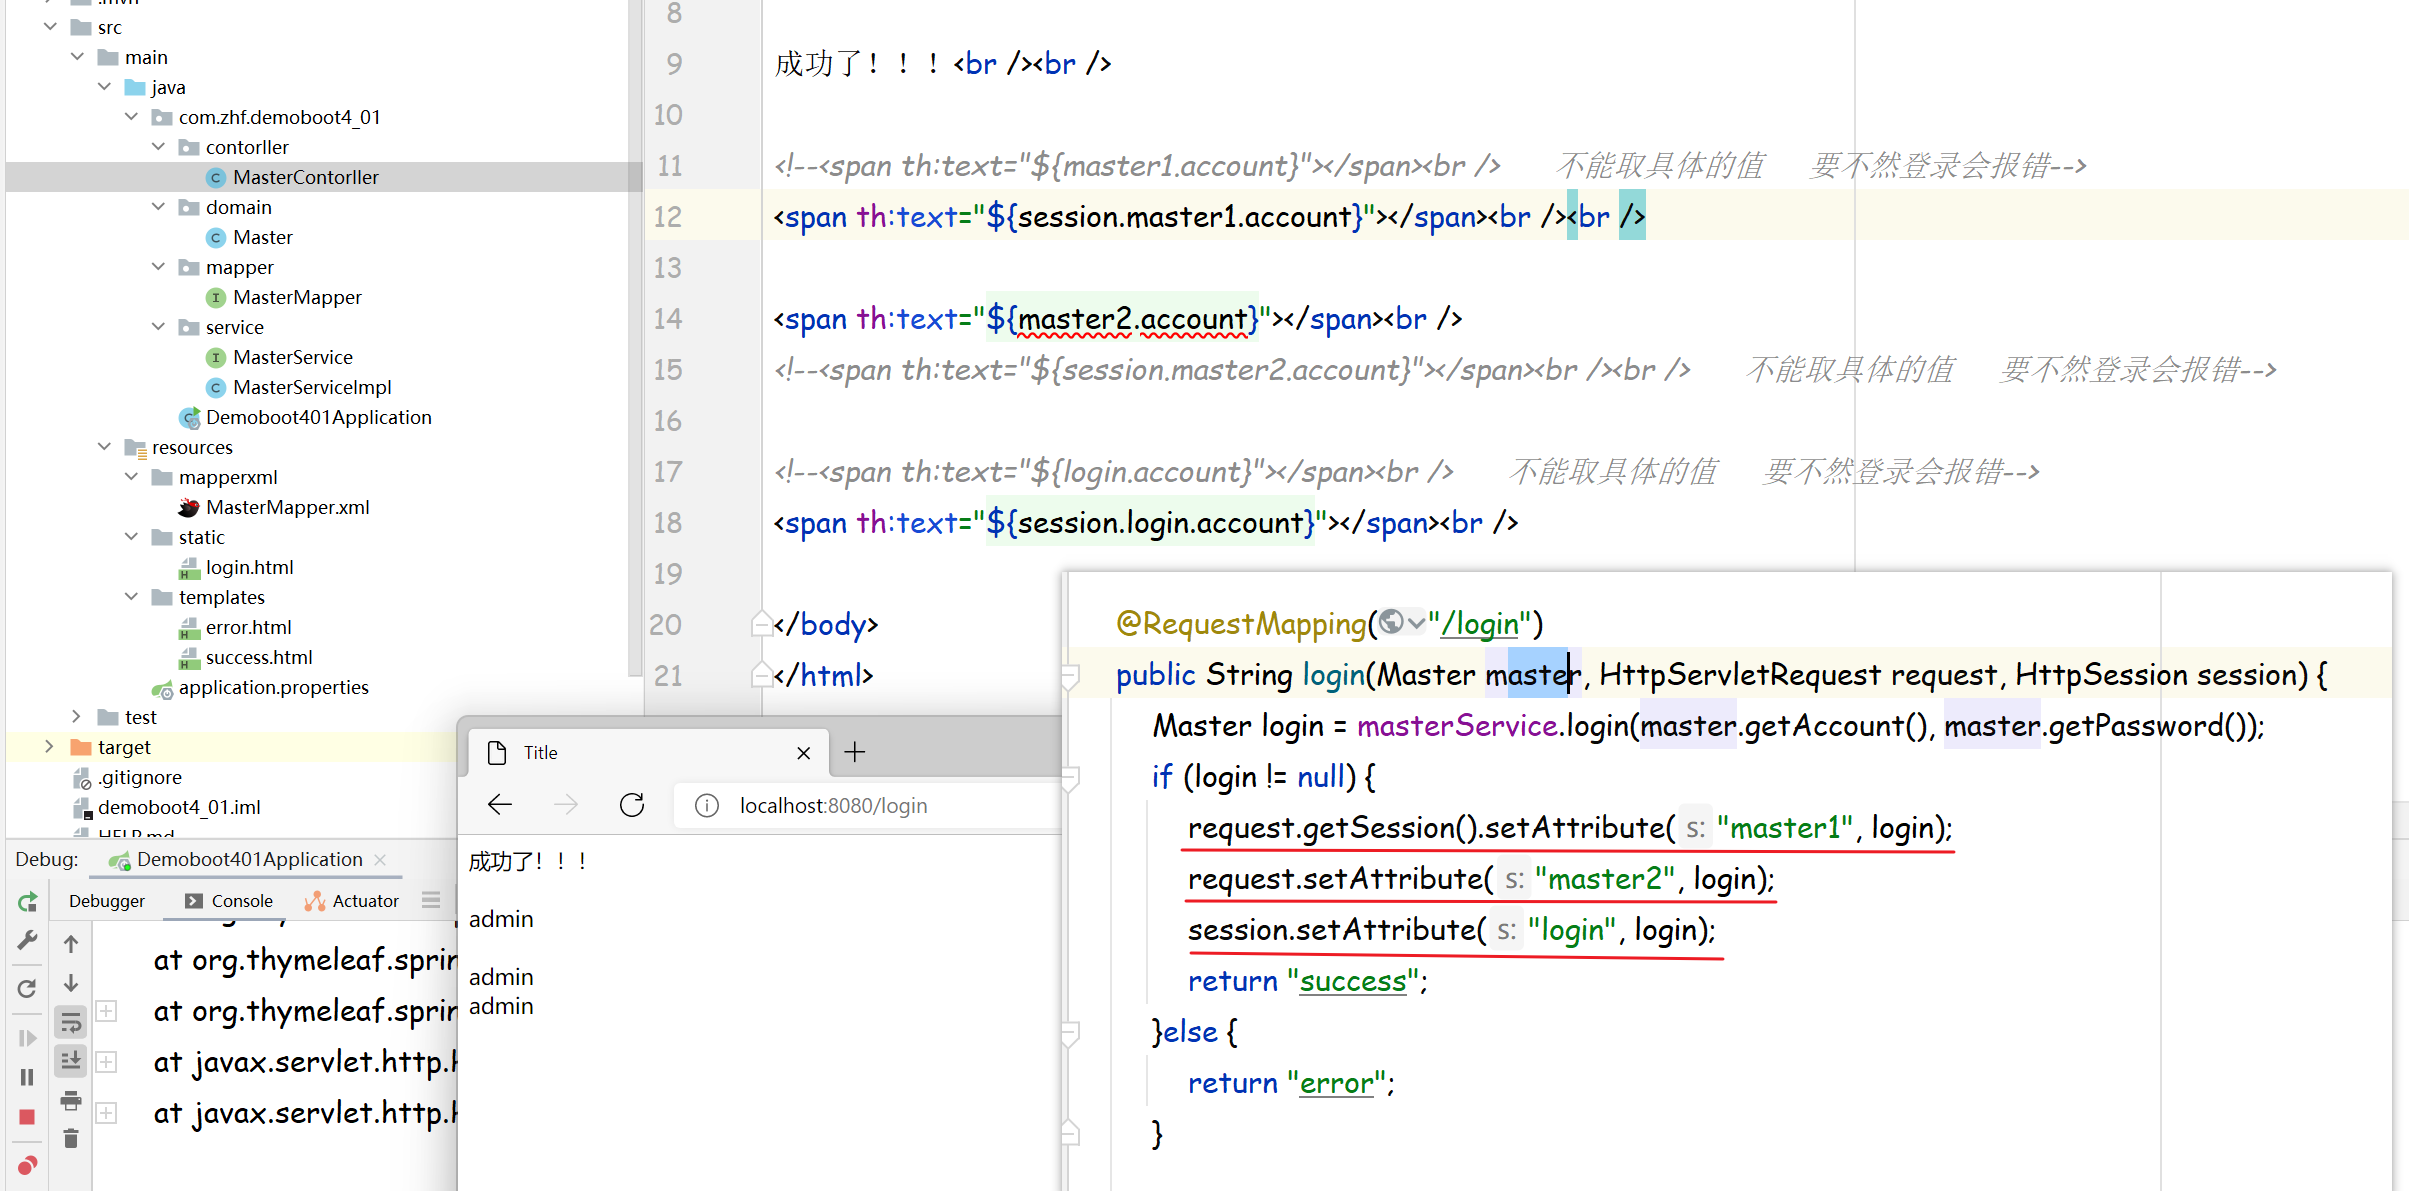The height and width of the screenshot is (1191, 2409).
Task: Clear console output with trash icon
Action: [x=70, y=1139]
